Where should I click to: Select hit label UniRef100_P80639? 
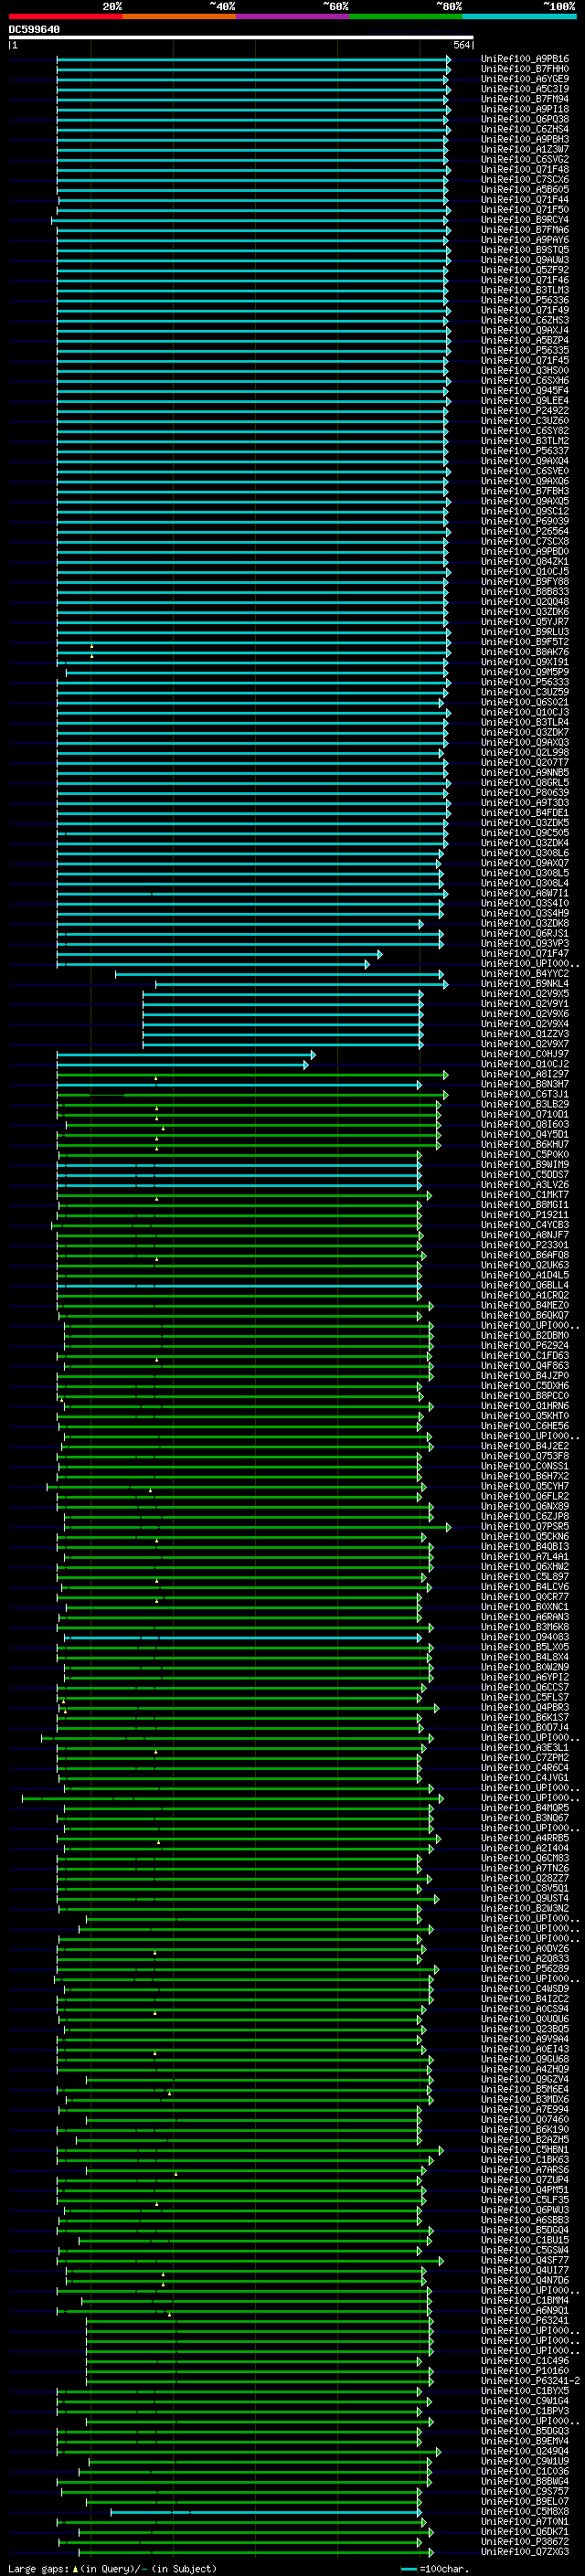click(525, 792)
